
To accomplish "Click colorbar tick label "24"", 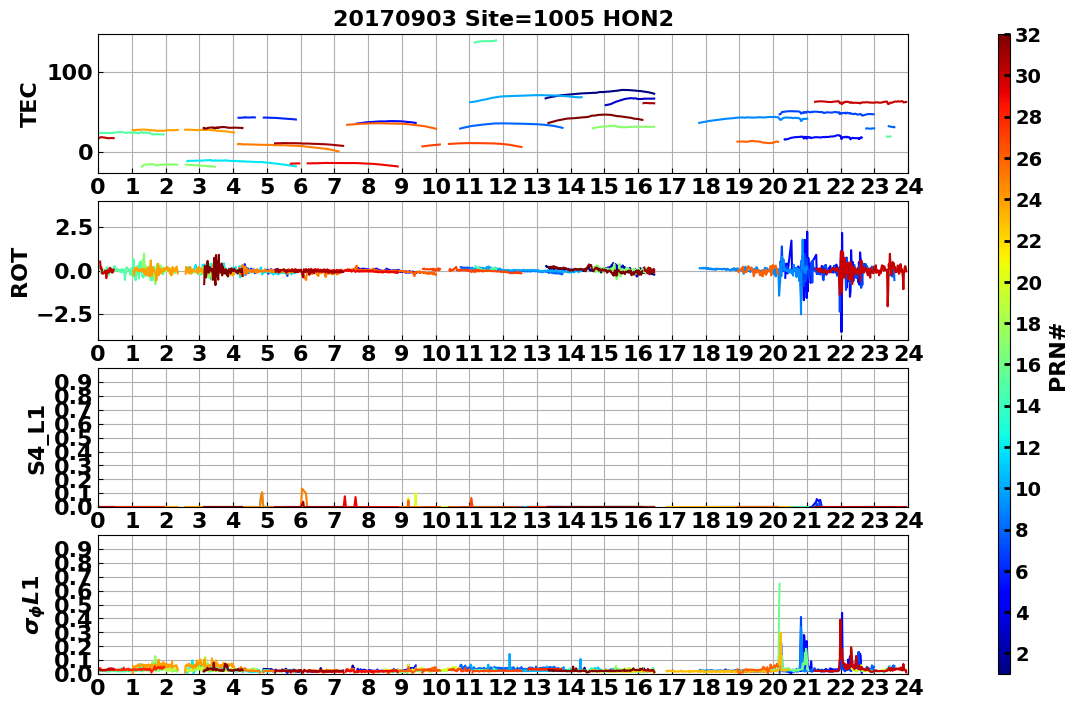I will [x=1027, y=200].
